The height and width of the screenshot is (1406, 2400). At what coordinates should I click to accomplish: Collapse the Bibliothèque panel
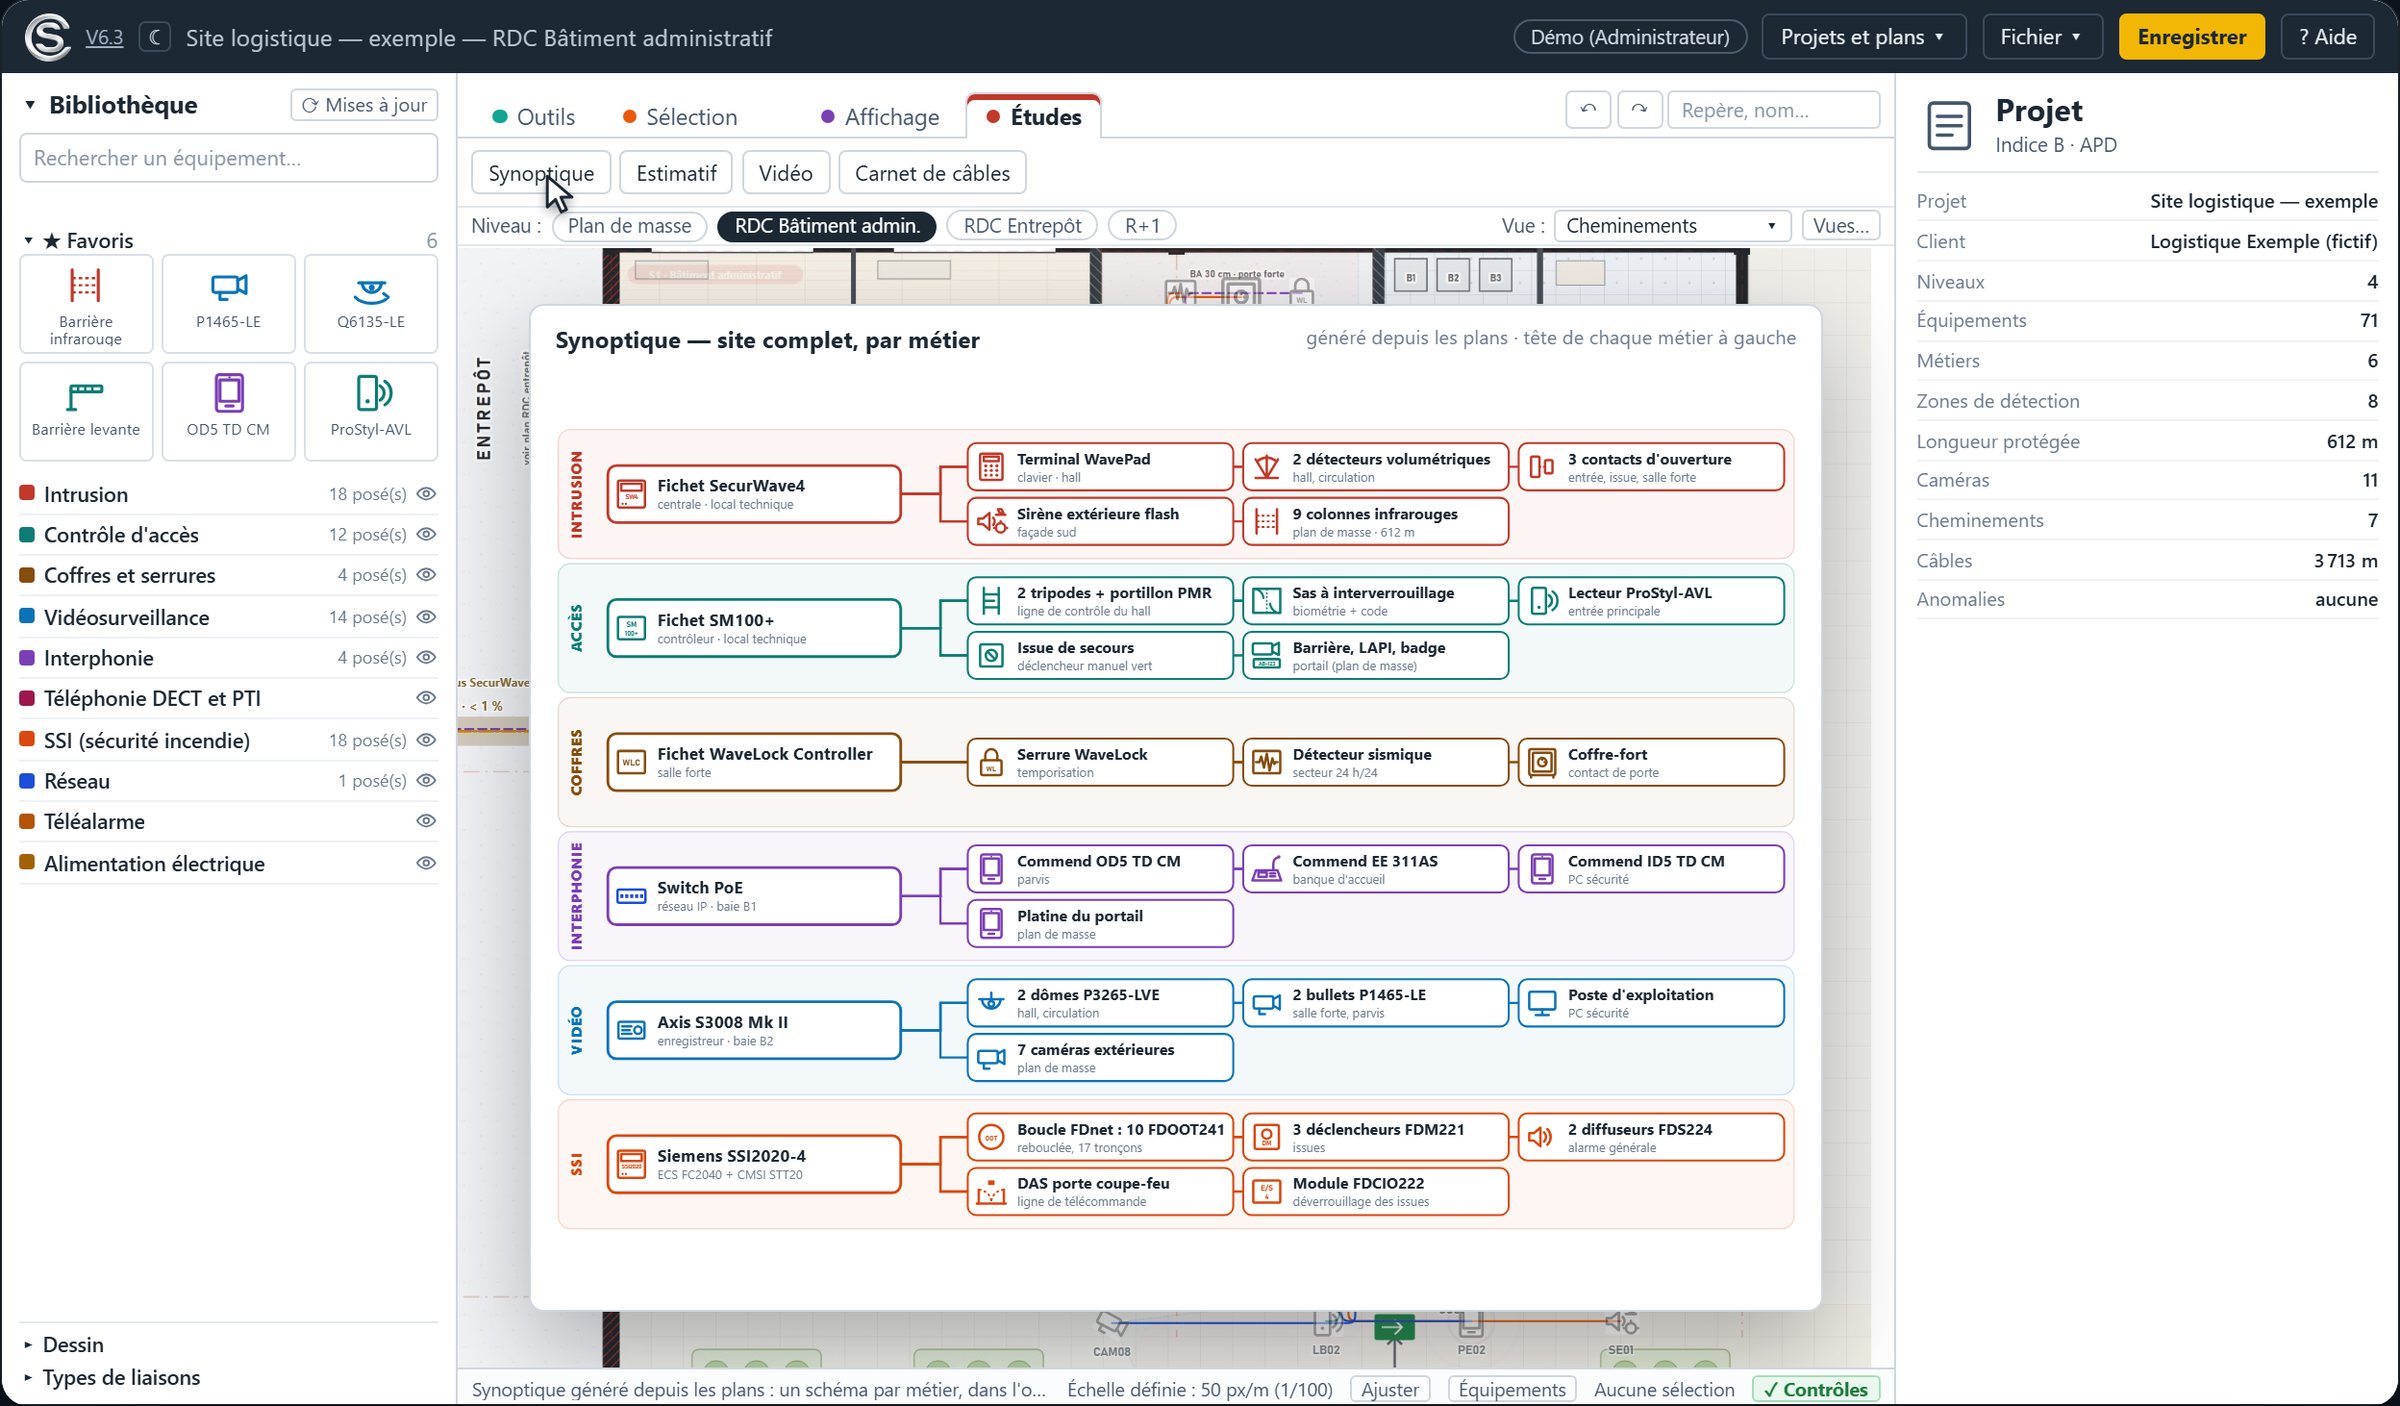point(30,104)
